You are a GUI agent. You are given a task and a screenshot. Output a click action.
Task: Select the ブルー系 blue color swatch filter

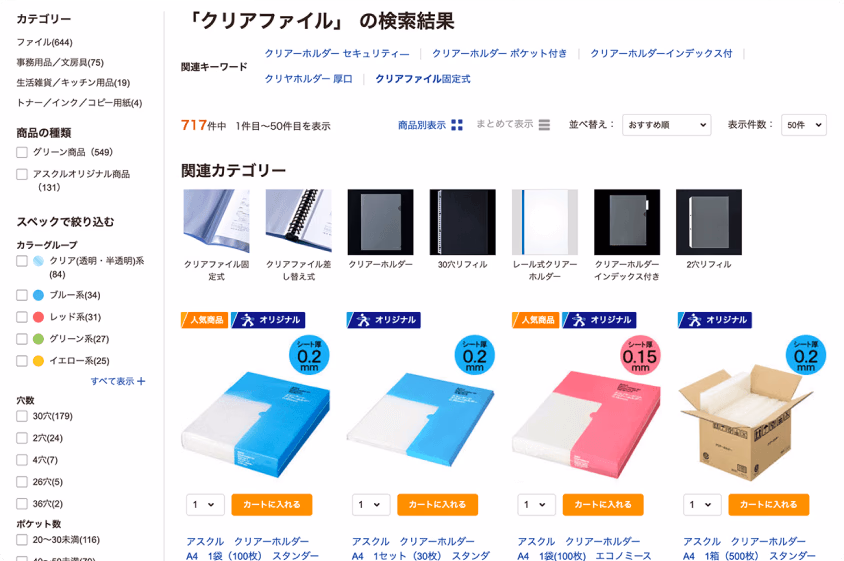click(38, 295)
